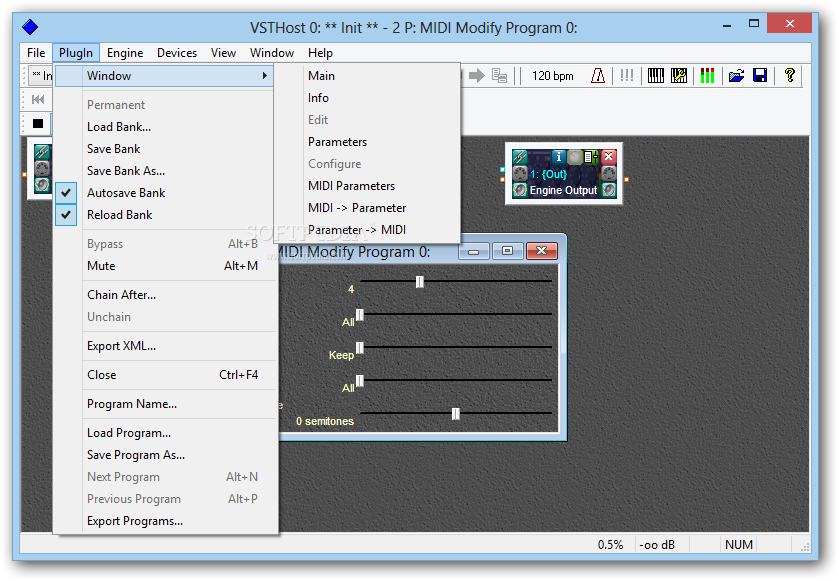
Task: Open keyboard configuration icon with wrench
Action: [x=679, y=75]
